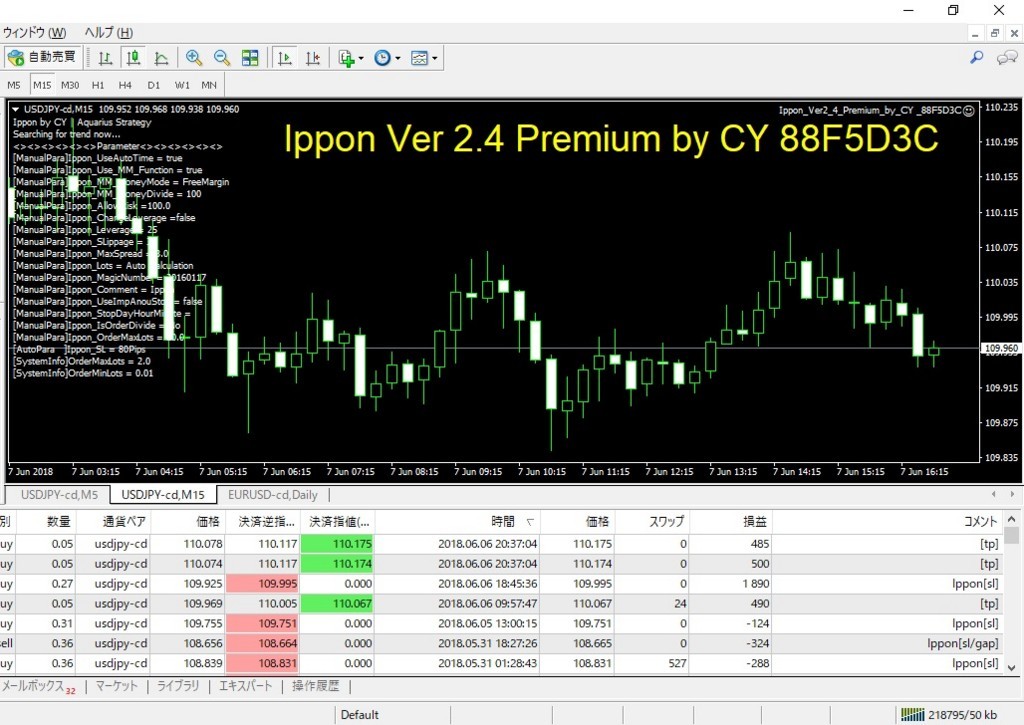Toggle chart auto scroll
This screenshot has height=725, width=1024.
point(284,58)
